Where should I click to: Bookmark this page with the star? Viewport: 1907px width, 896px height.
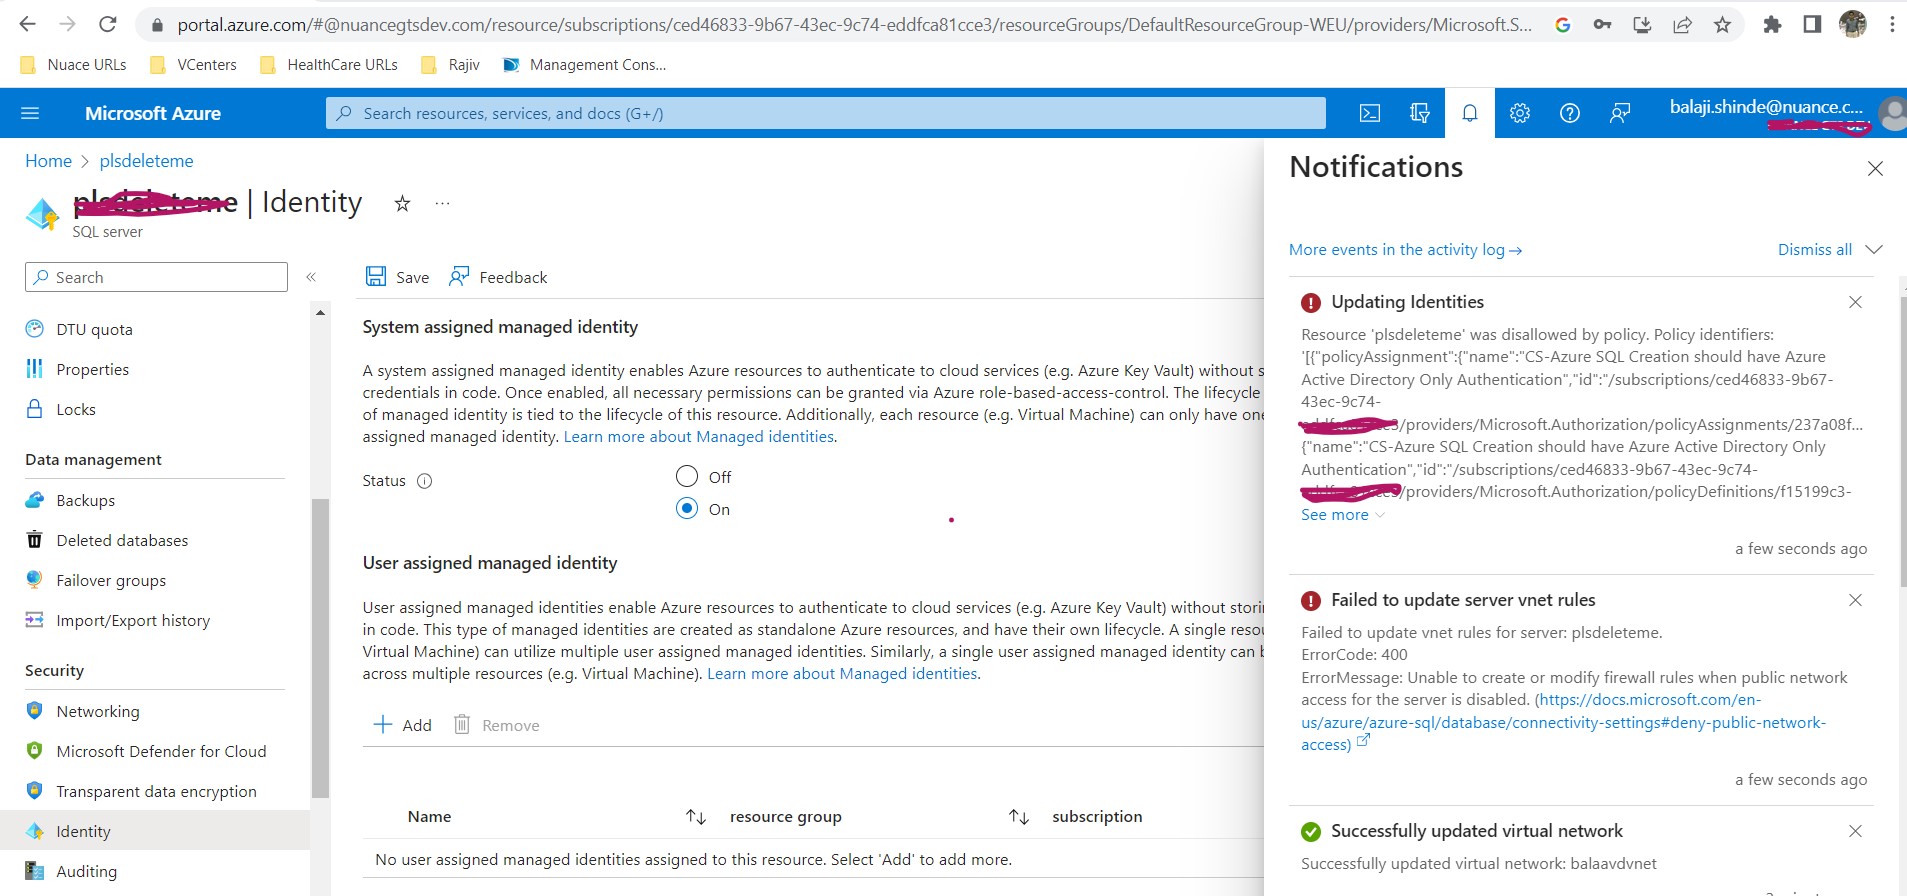[1722, 25]
